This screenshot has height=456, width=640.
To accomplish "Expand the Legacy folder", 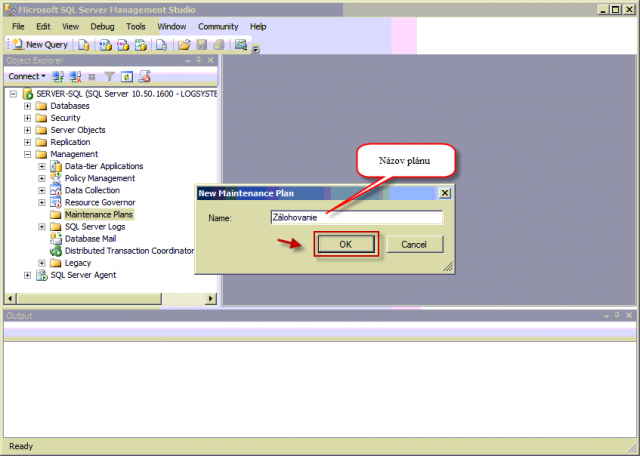I will point(42,263).
